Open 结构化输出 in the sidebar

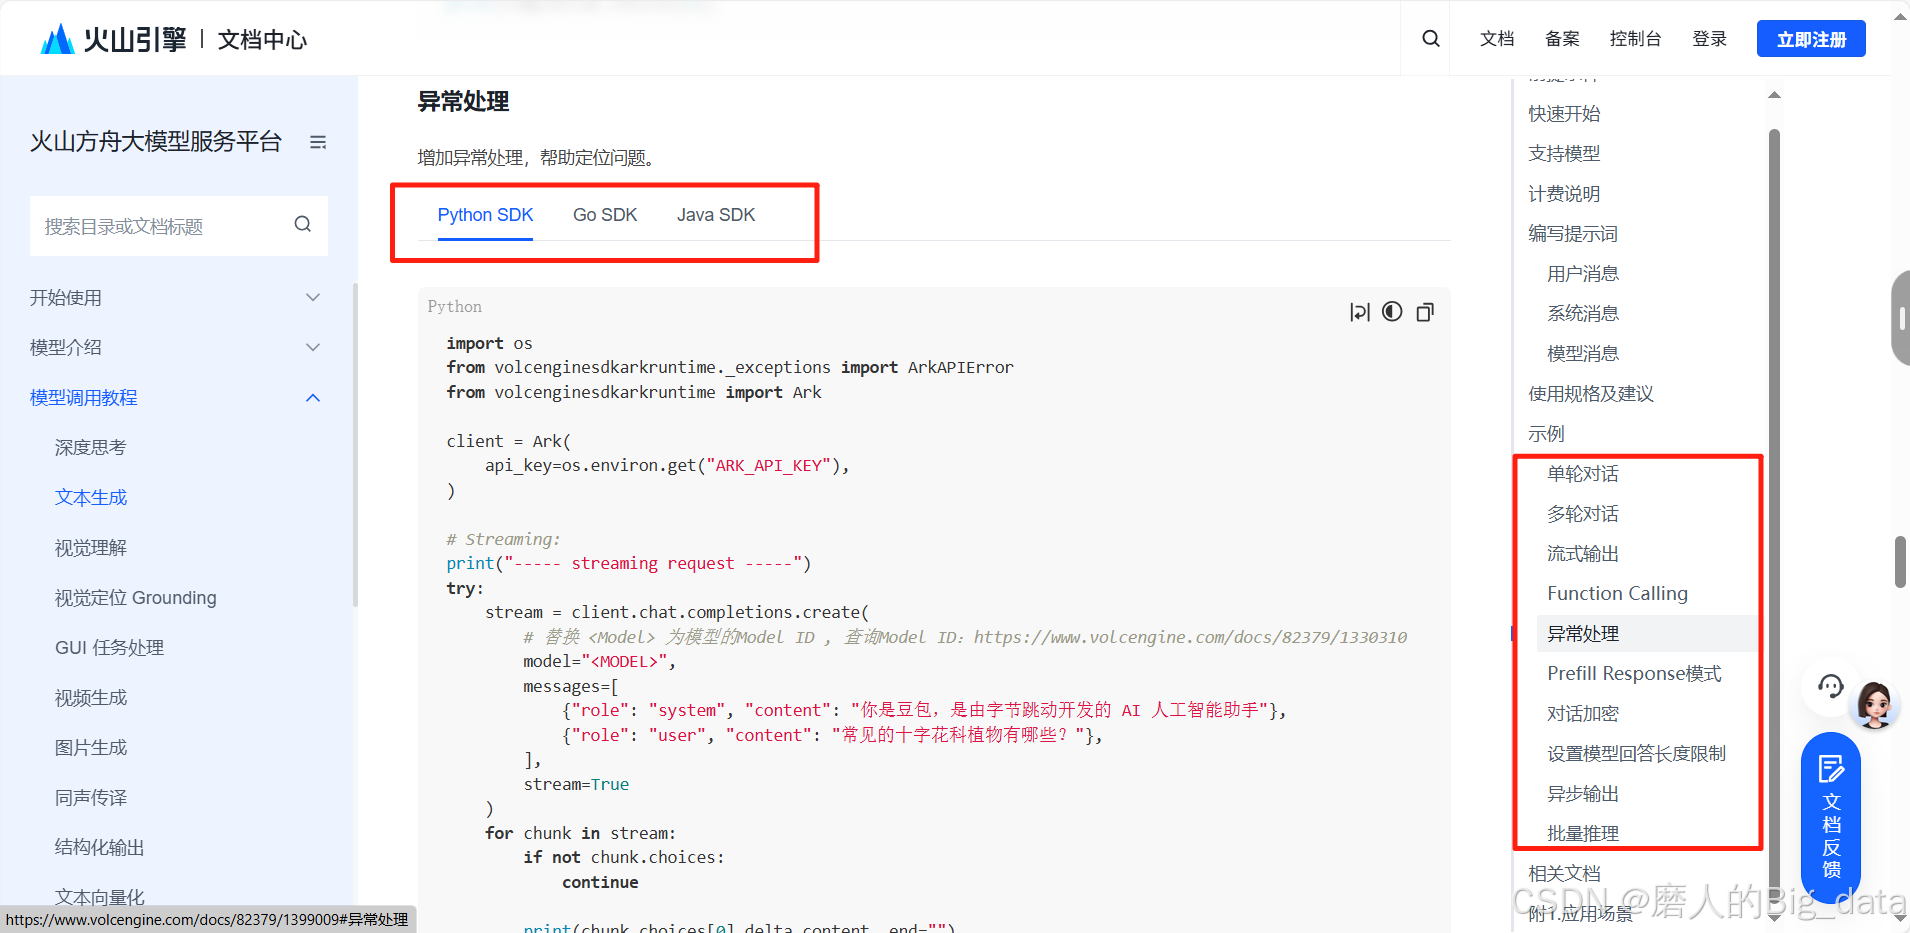pos(100,848)
